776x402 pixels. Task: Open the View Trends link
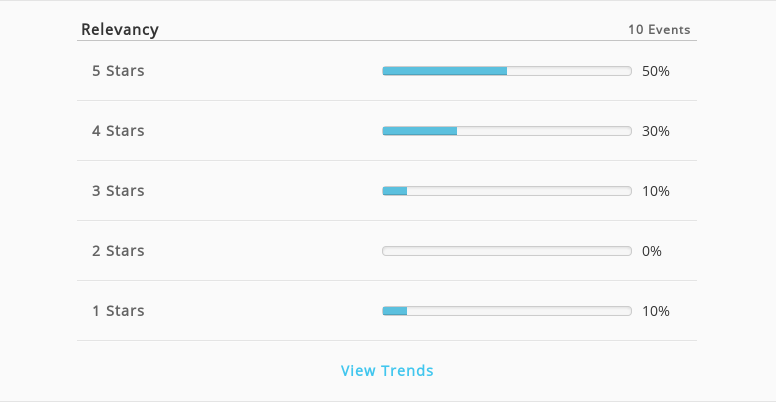click(x=387, y=370)
